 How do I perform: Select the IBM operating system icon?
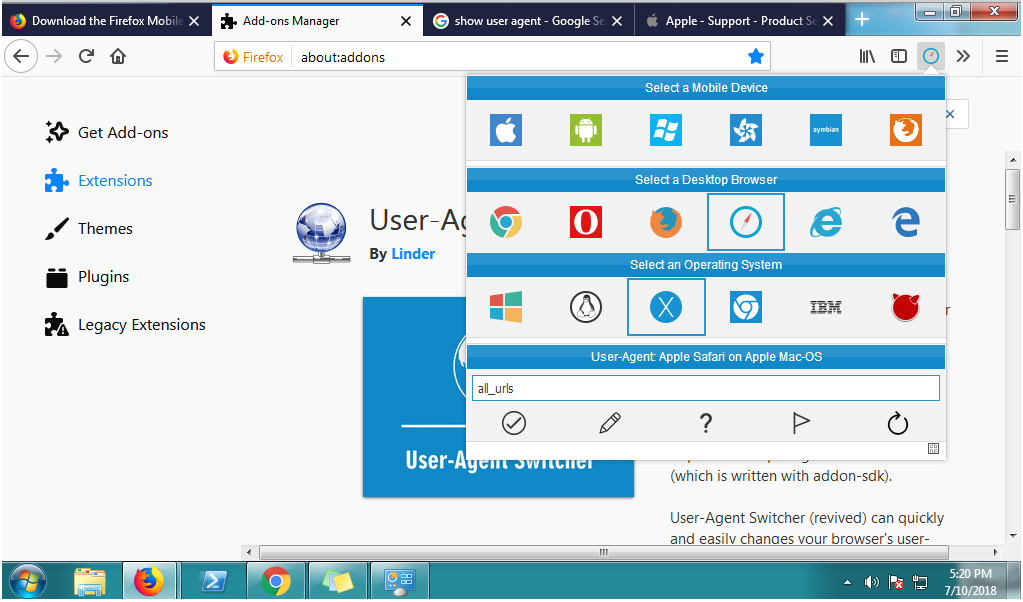826,307
